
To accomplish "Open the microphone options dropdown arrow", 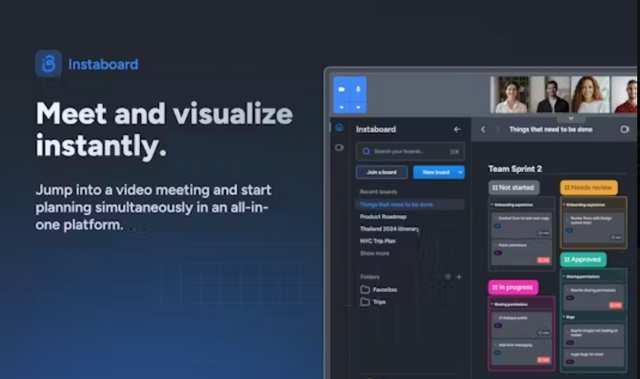I will pos(358,107).
